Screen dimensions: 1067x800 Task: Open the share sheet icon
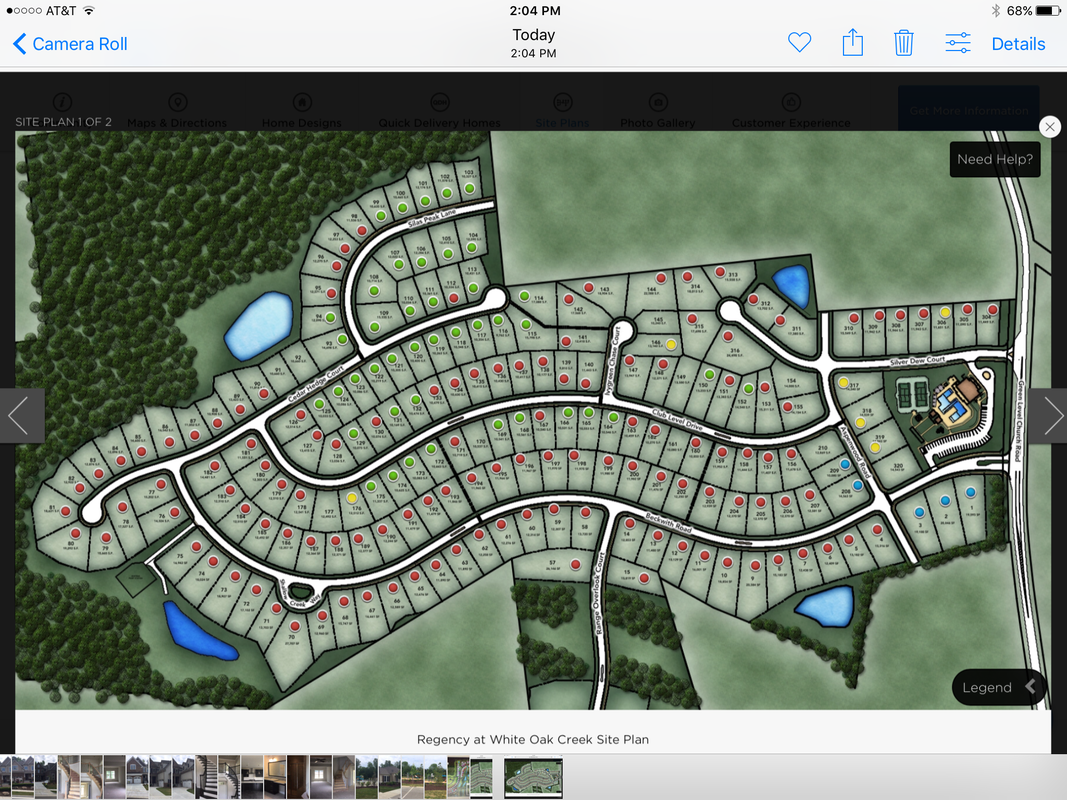[x=852, y=43]
